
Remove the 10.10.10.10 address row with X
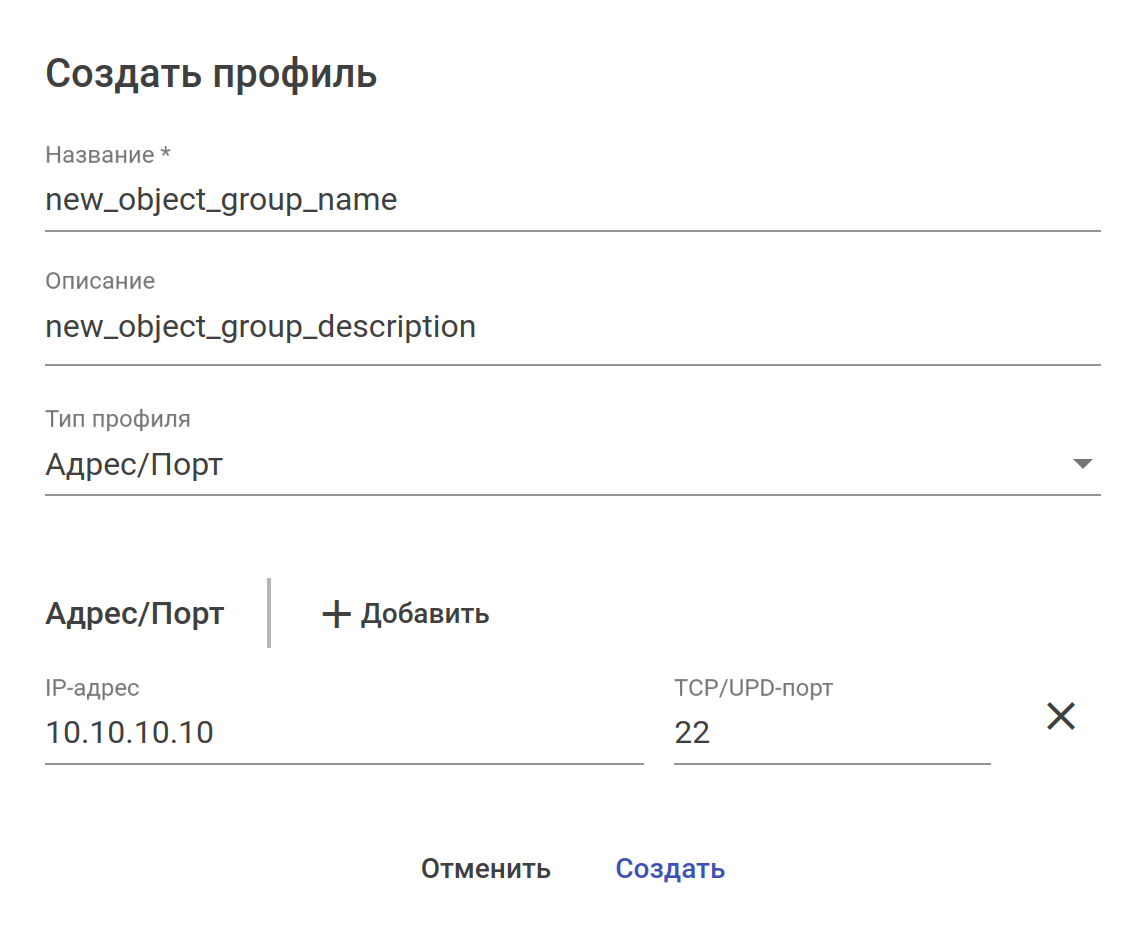point(1060,716)
